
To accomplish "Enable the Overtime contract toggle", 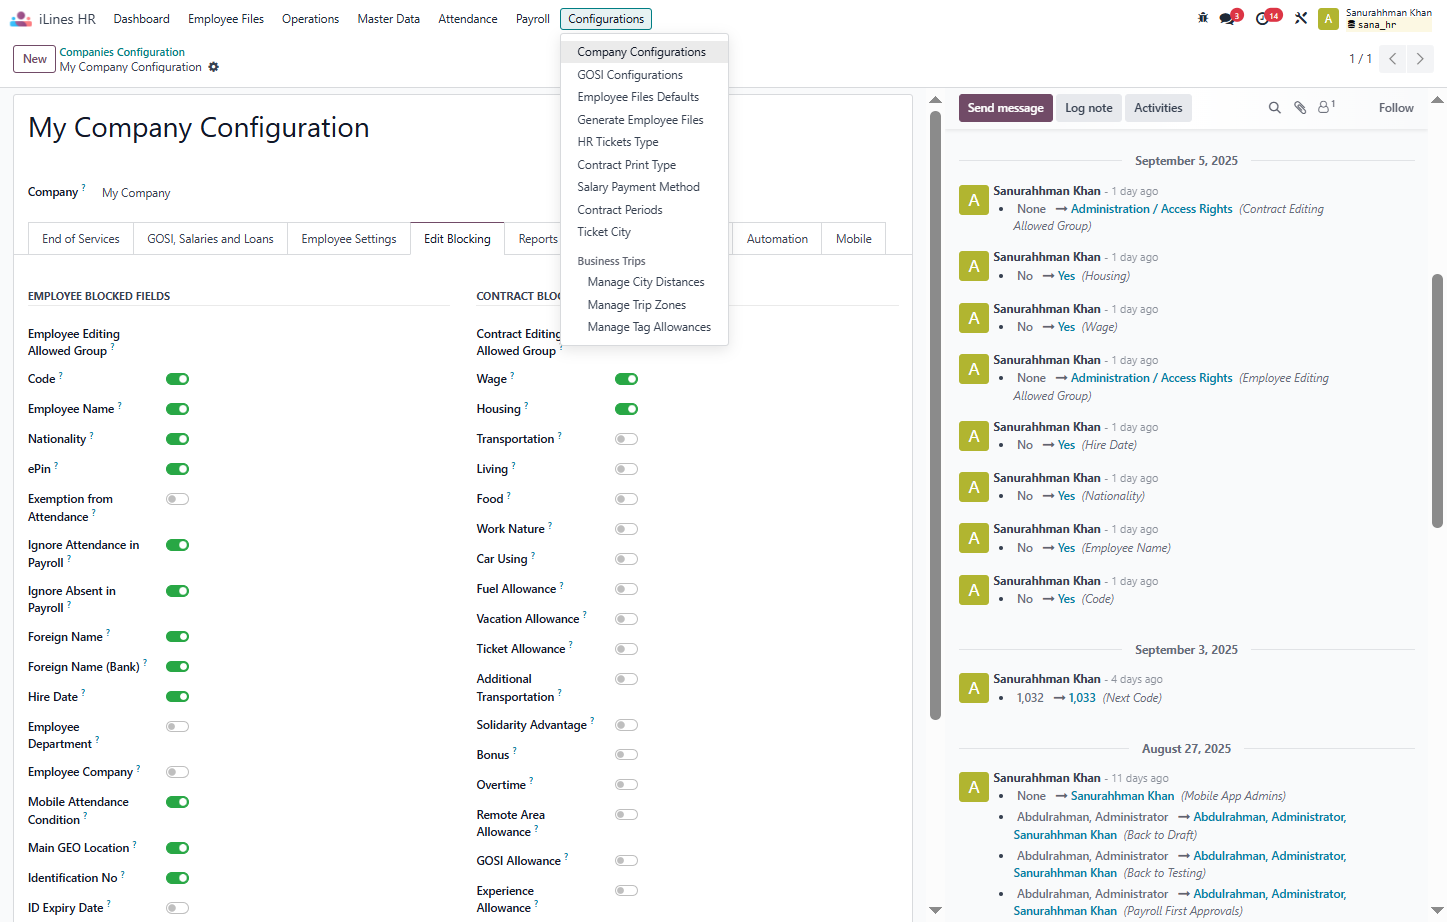I will pyautogui.click(x=627, y=785).
